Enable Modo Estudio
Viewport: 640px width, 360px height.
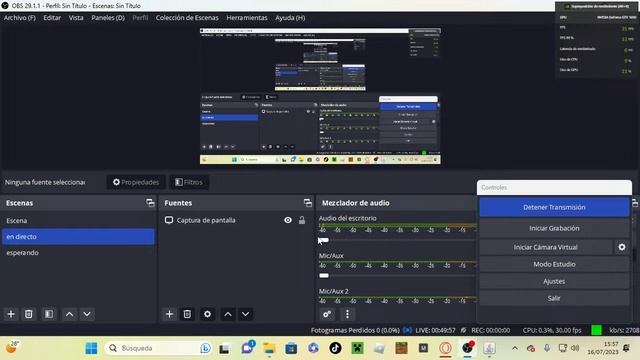pyautogui.click(x=554, y=264)
